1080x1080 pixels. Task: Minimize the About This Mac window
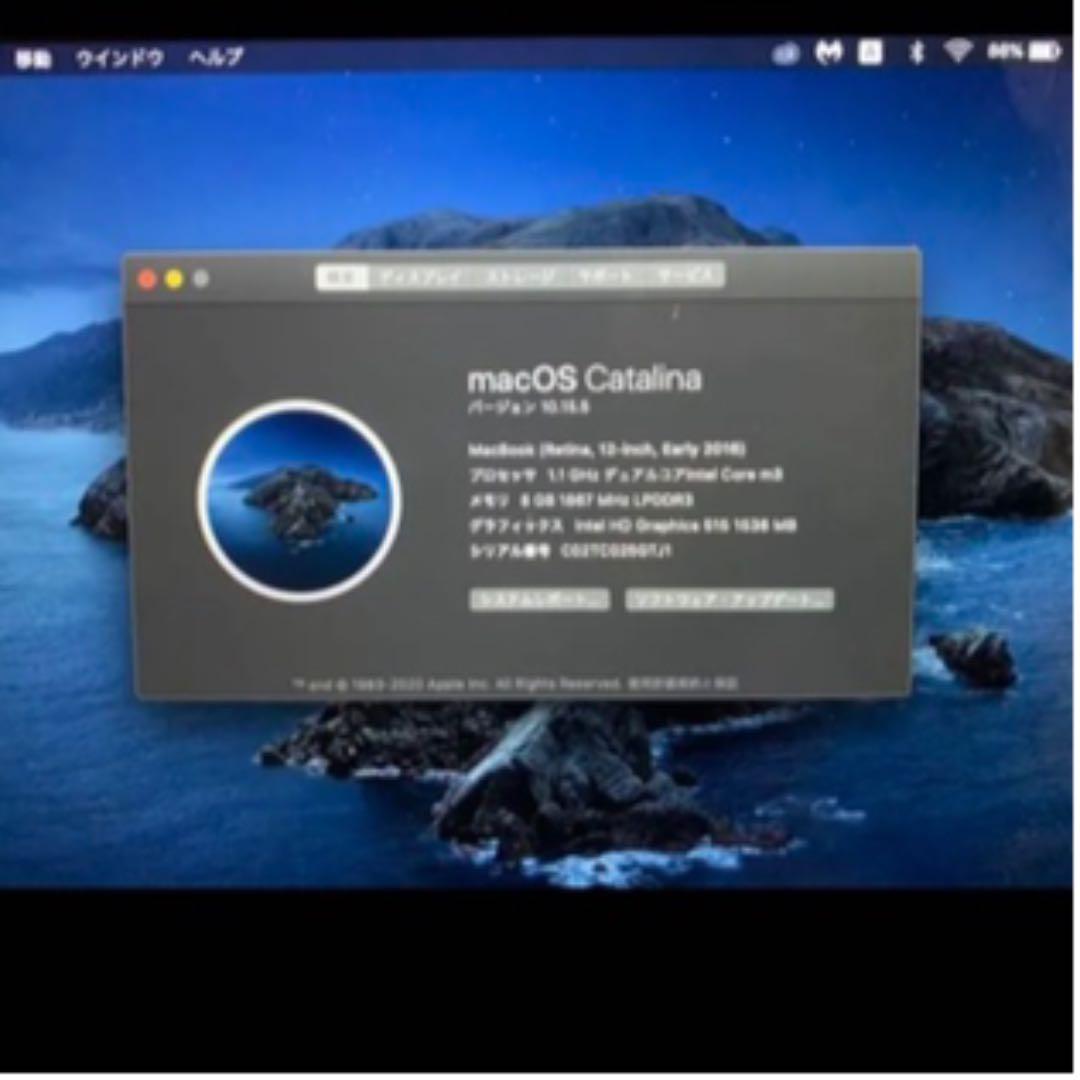tap(174, 279)
